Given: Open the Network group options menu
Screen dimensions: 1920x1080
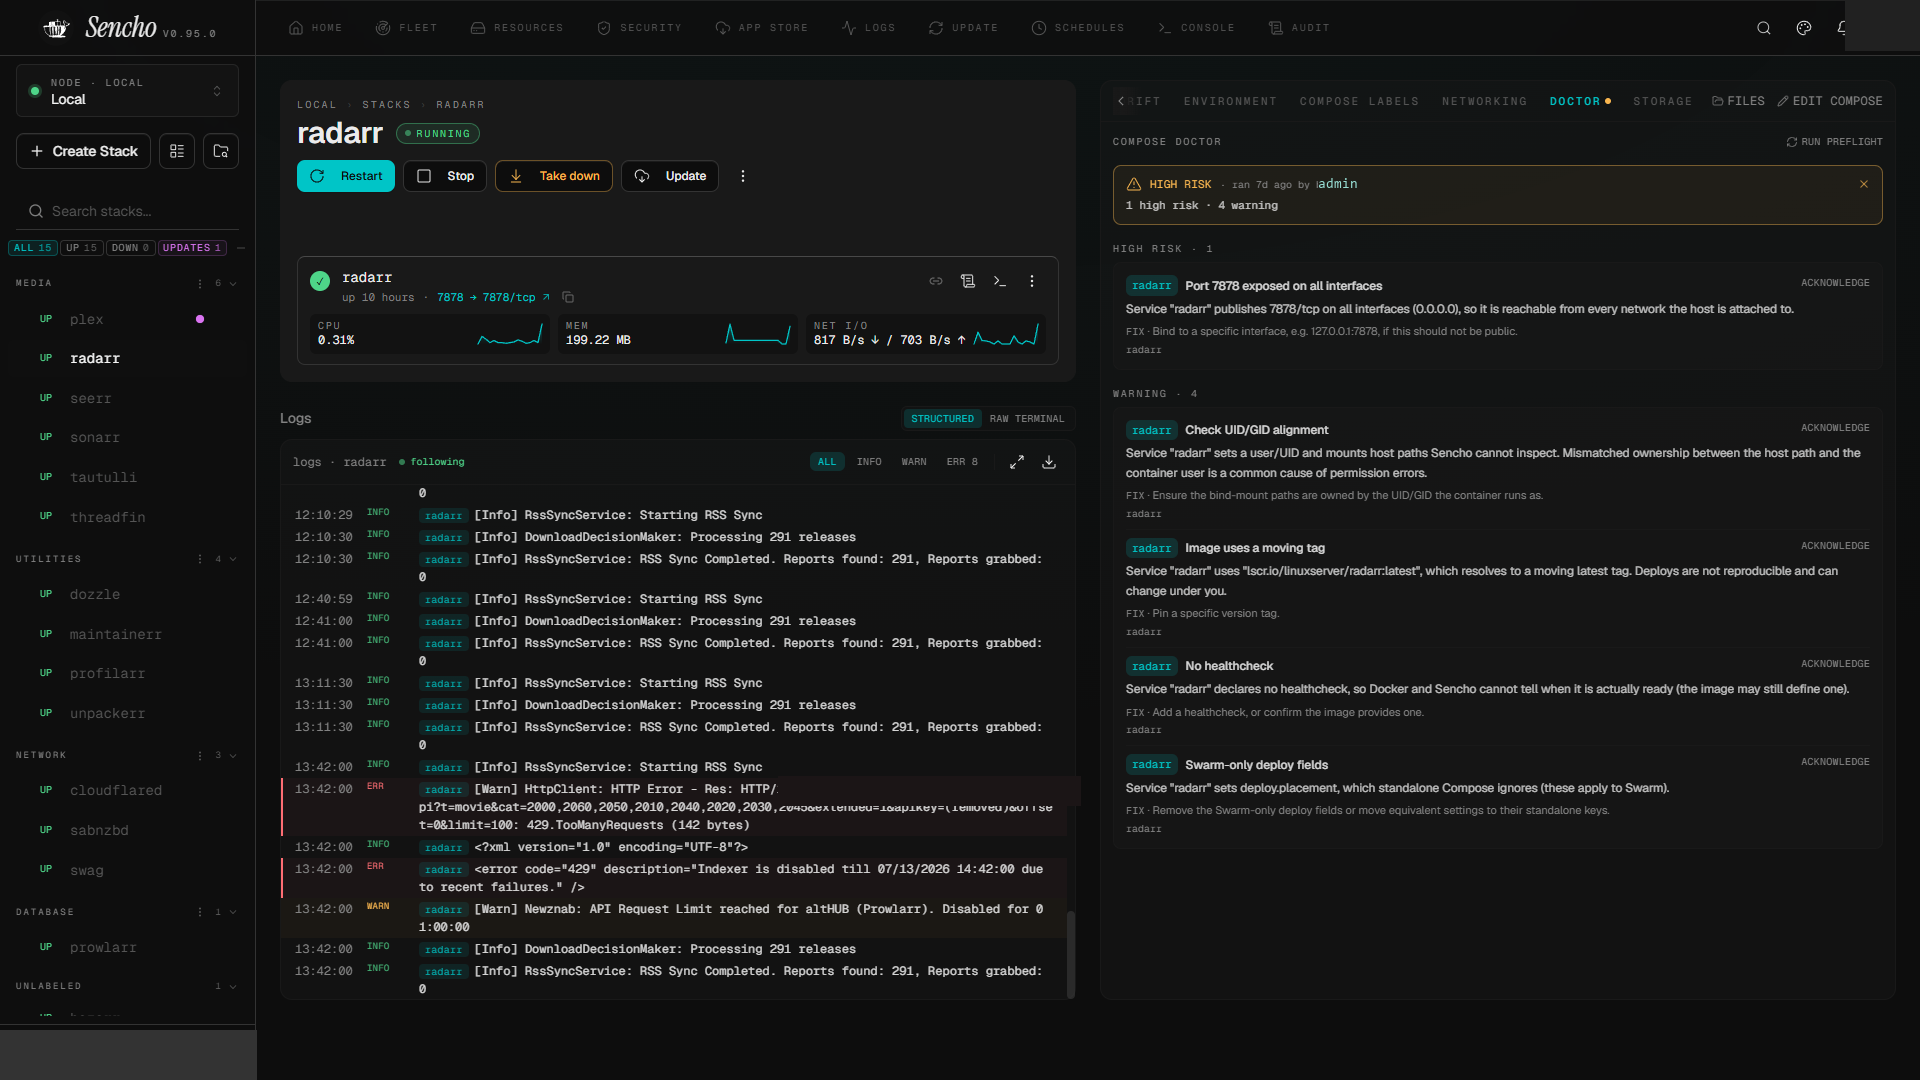Looking at the screenshot, I should tap(200, 755).
